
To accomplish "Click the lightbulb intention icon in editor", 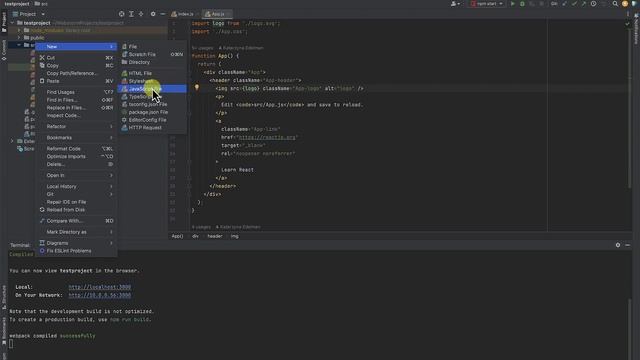I will 197,87.
